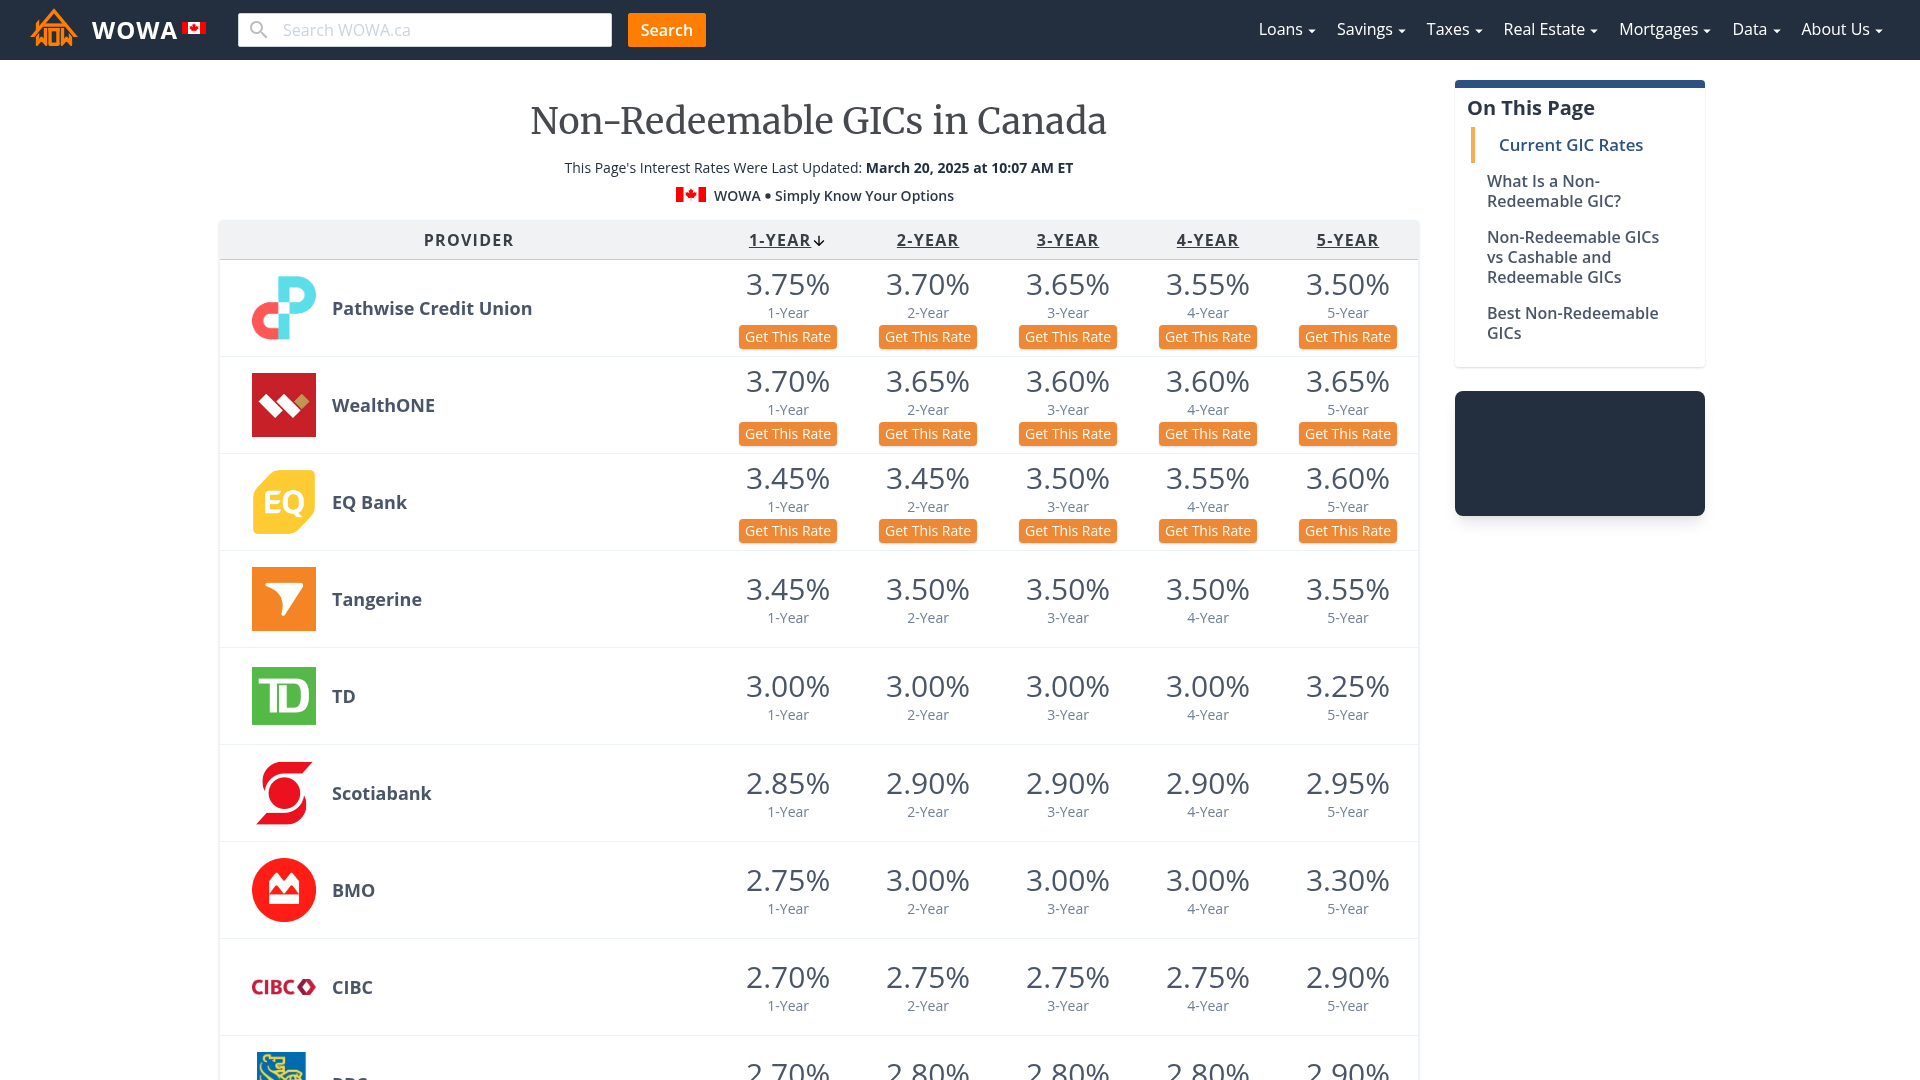Open the Savings dropdown menu
1920x1080 pixels.
tap(1371, 30)
